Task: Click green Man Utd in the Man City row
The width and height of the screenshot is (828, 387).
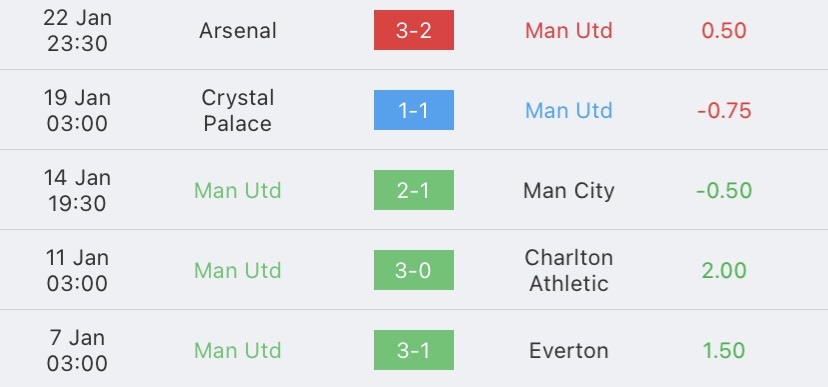Action: pyautogui.click(x=238, y=191)
